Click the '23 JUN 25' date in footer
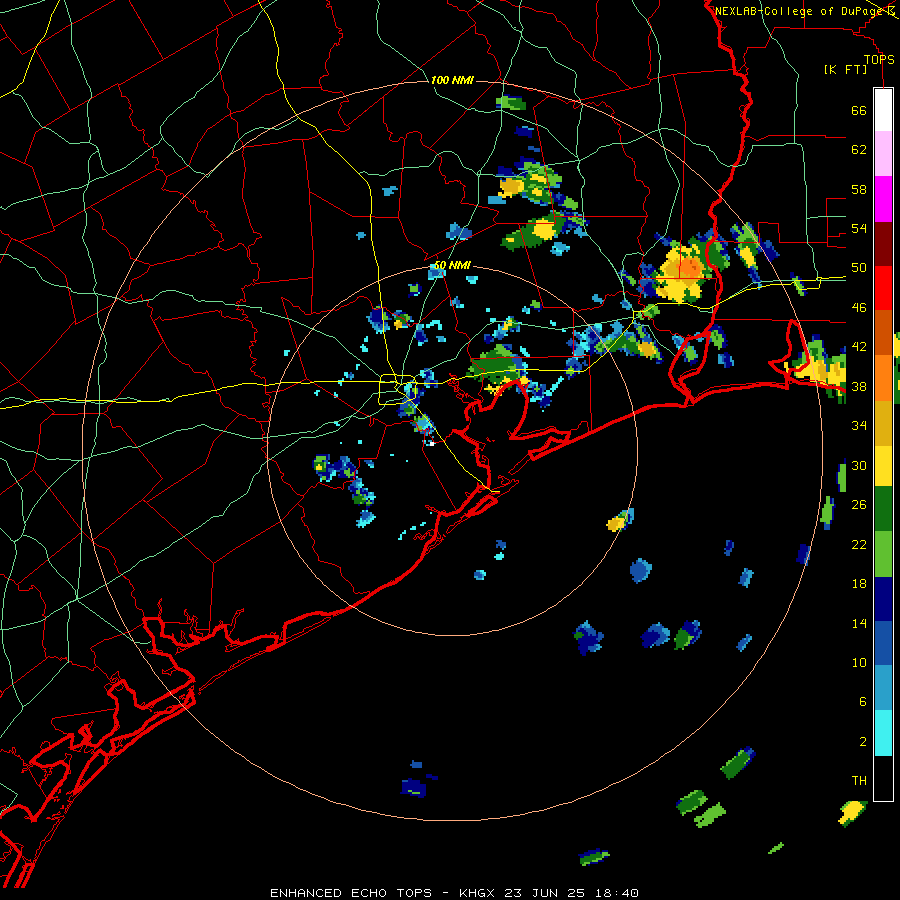 (x=544, y=893)
